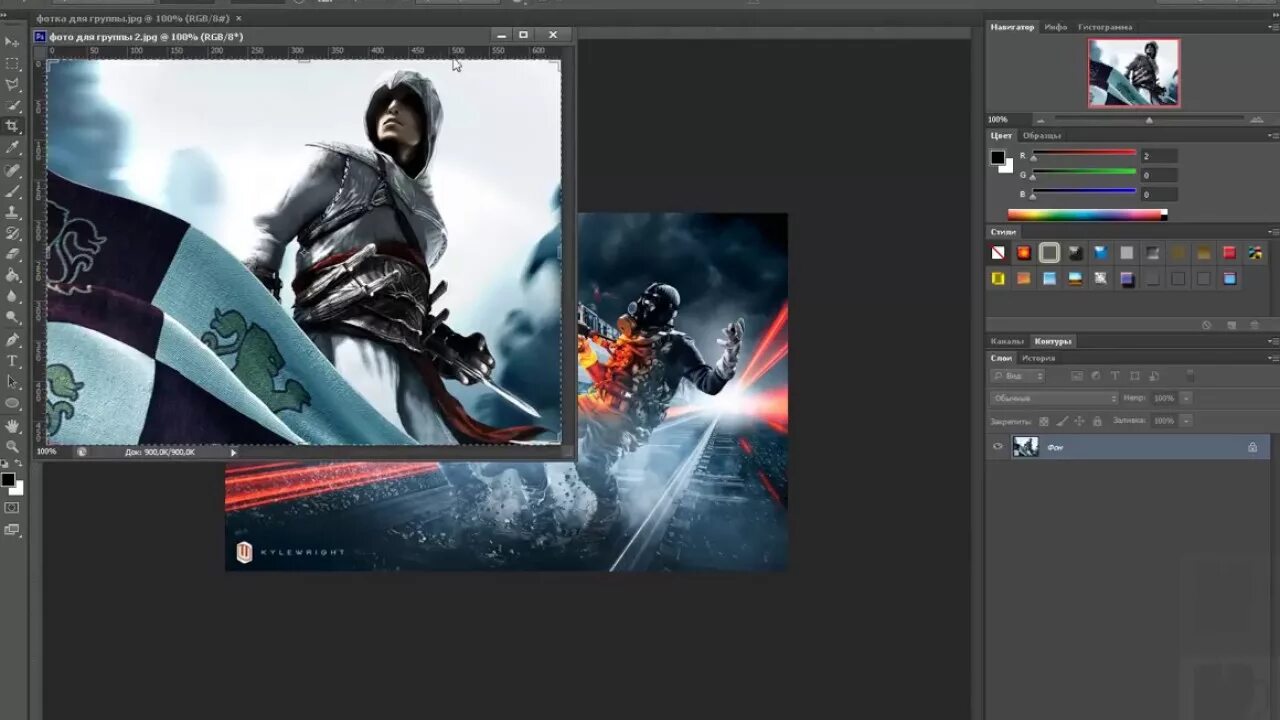Open Styles panel flyout menu
This screenshot has height=720, width=1280.
point(1272,232)
